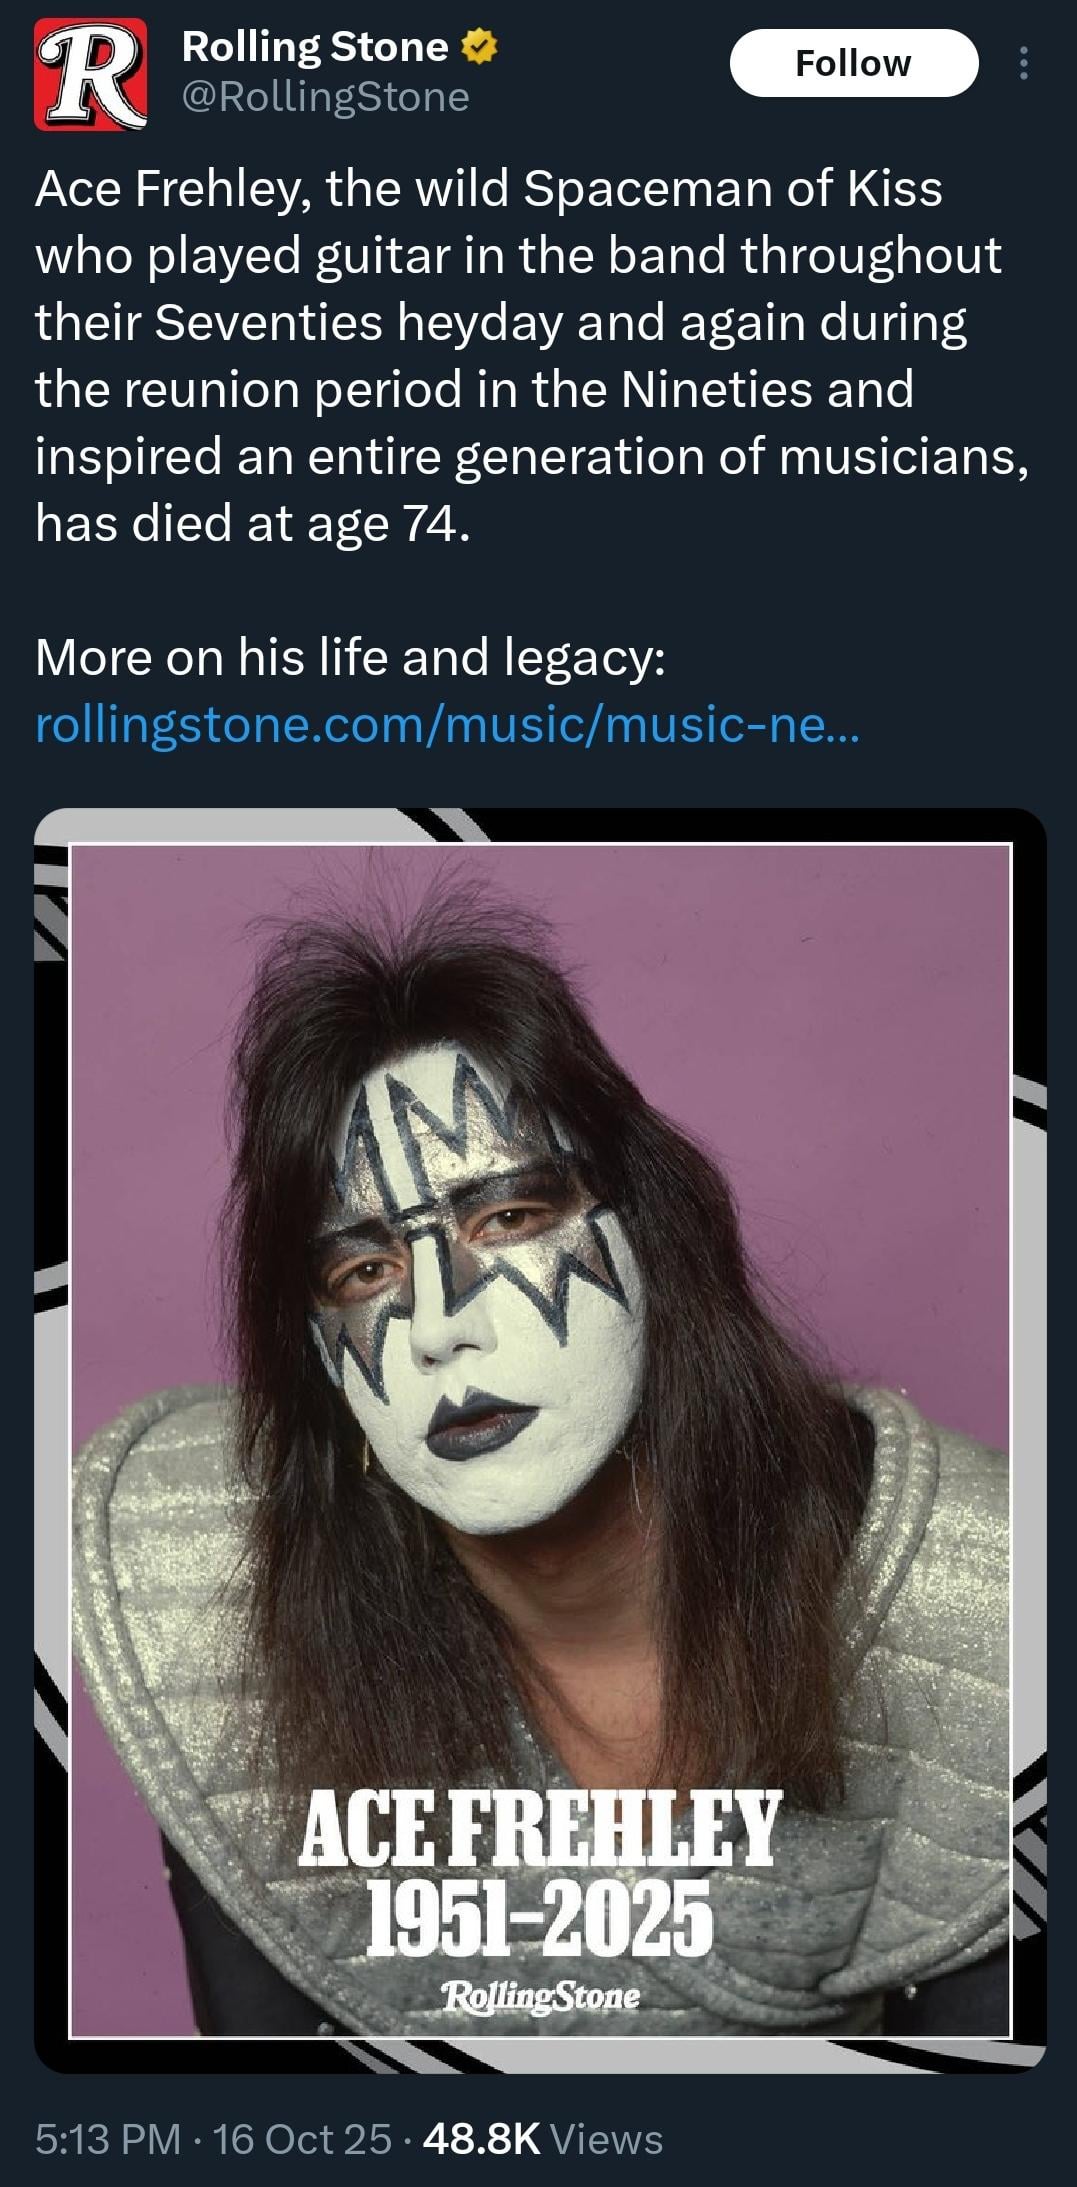Open the rollingstone.com article link
Screen dimensions: 1077x2187
[446, 724]
